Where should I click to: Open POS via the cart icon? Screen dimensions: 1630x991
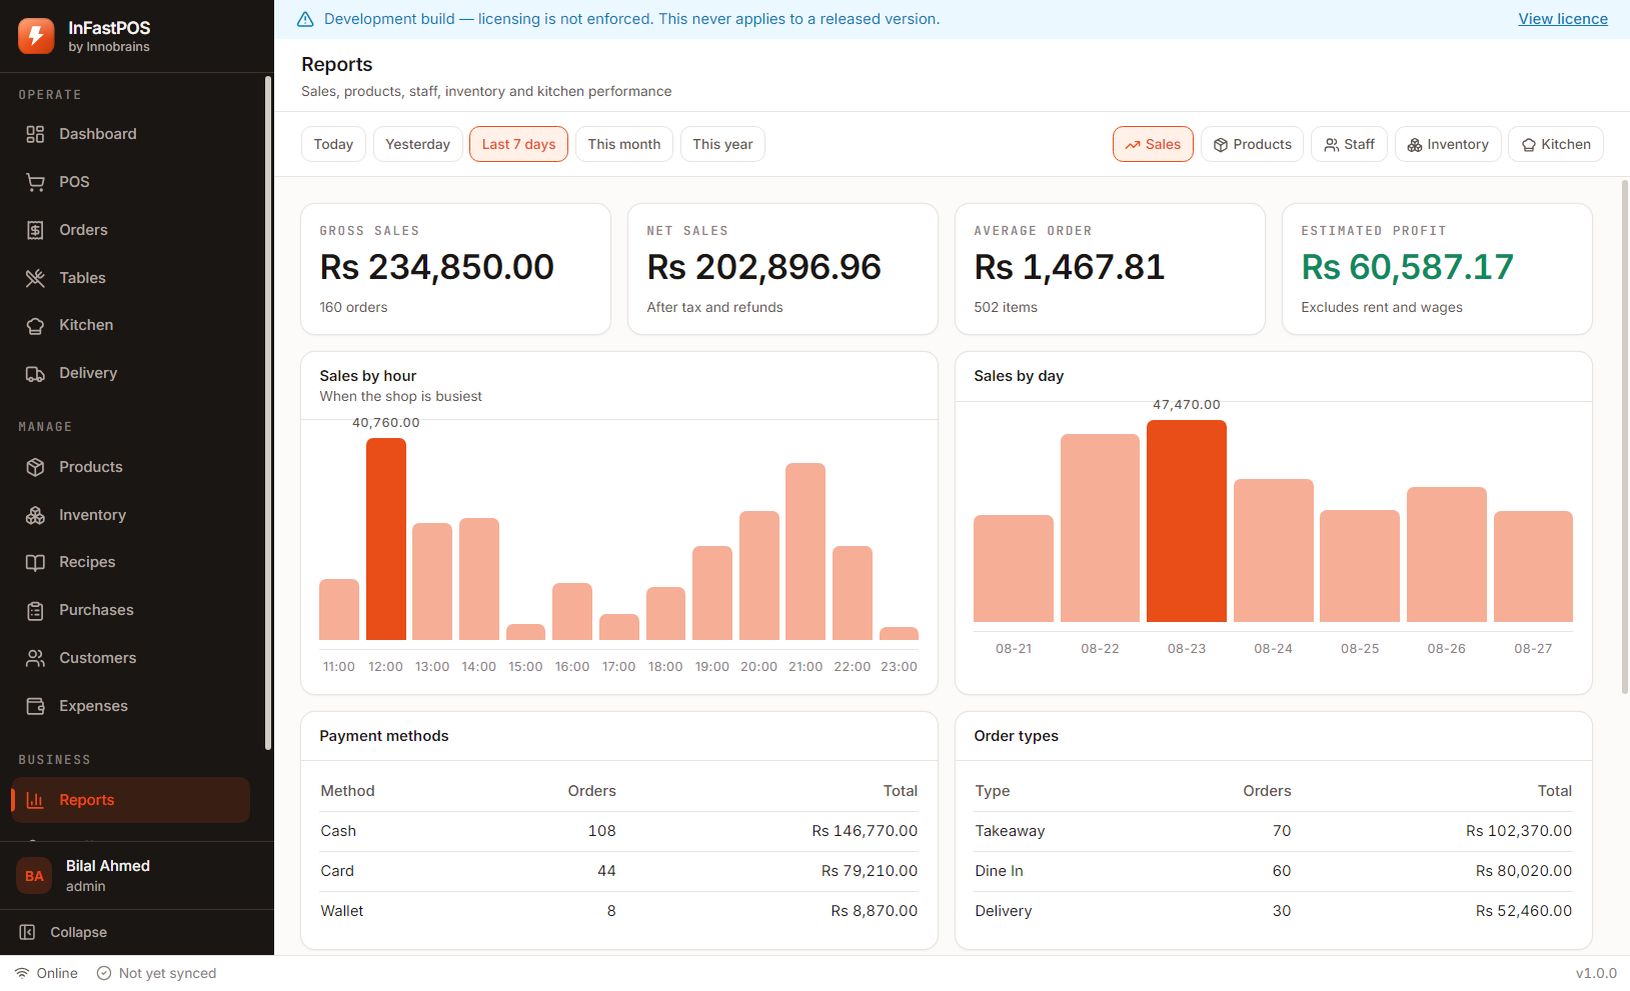(x=35, y=182)
